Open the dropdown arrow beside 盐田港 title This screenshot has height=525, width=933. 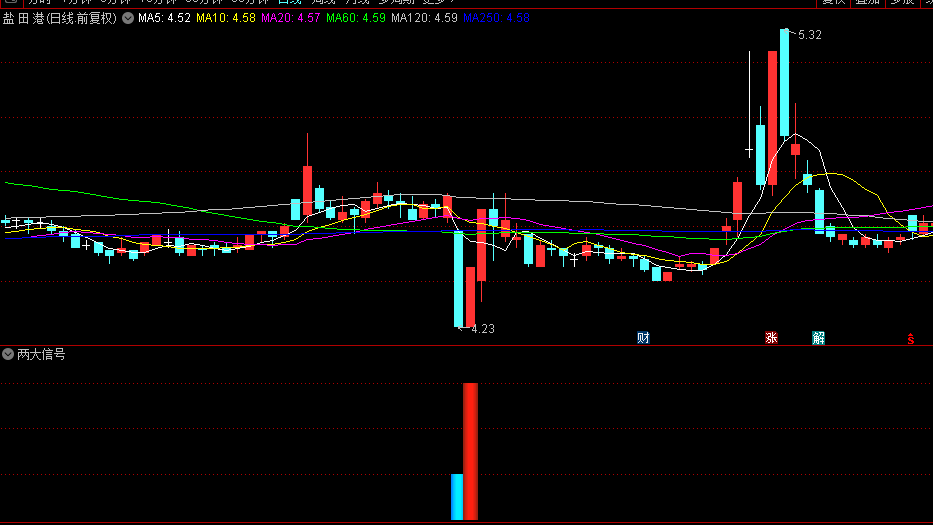pos(128,18)
